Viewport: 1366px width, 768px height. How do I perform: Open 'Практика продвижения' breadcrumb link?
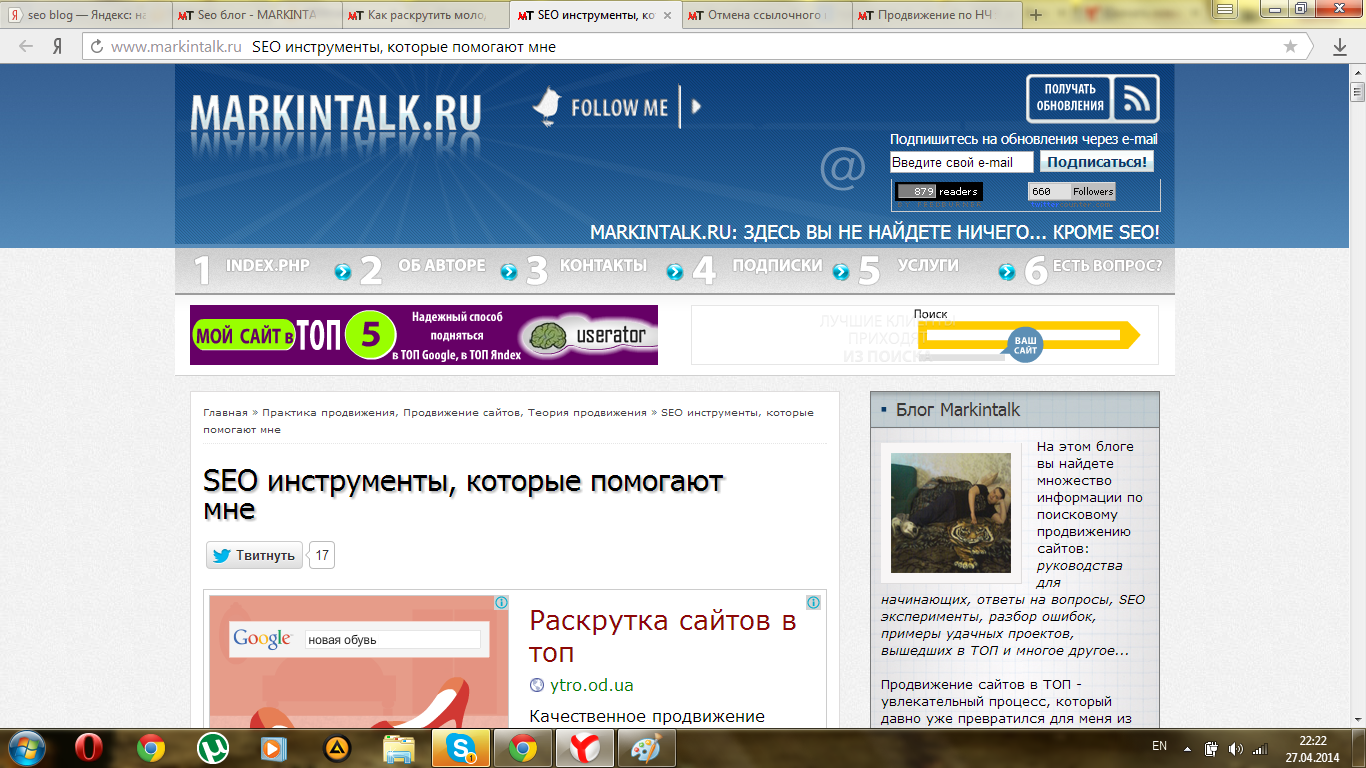coord(329,412)
